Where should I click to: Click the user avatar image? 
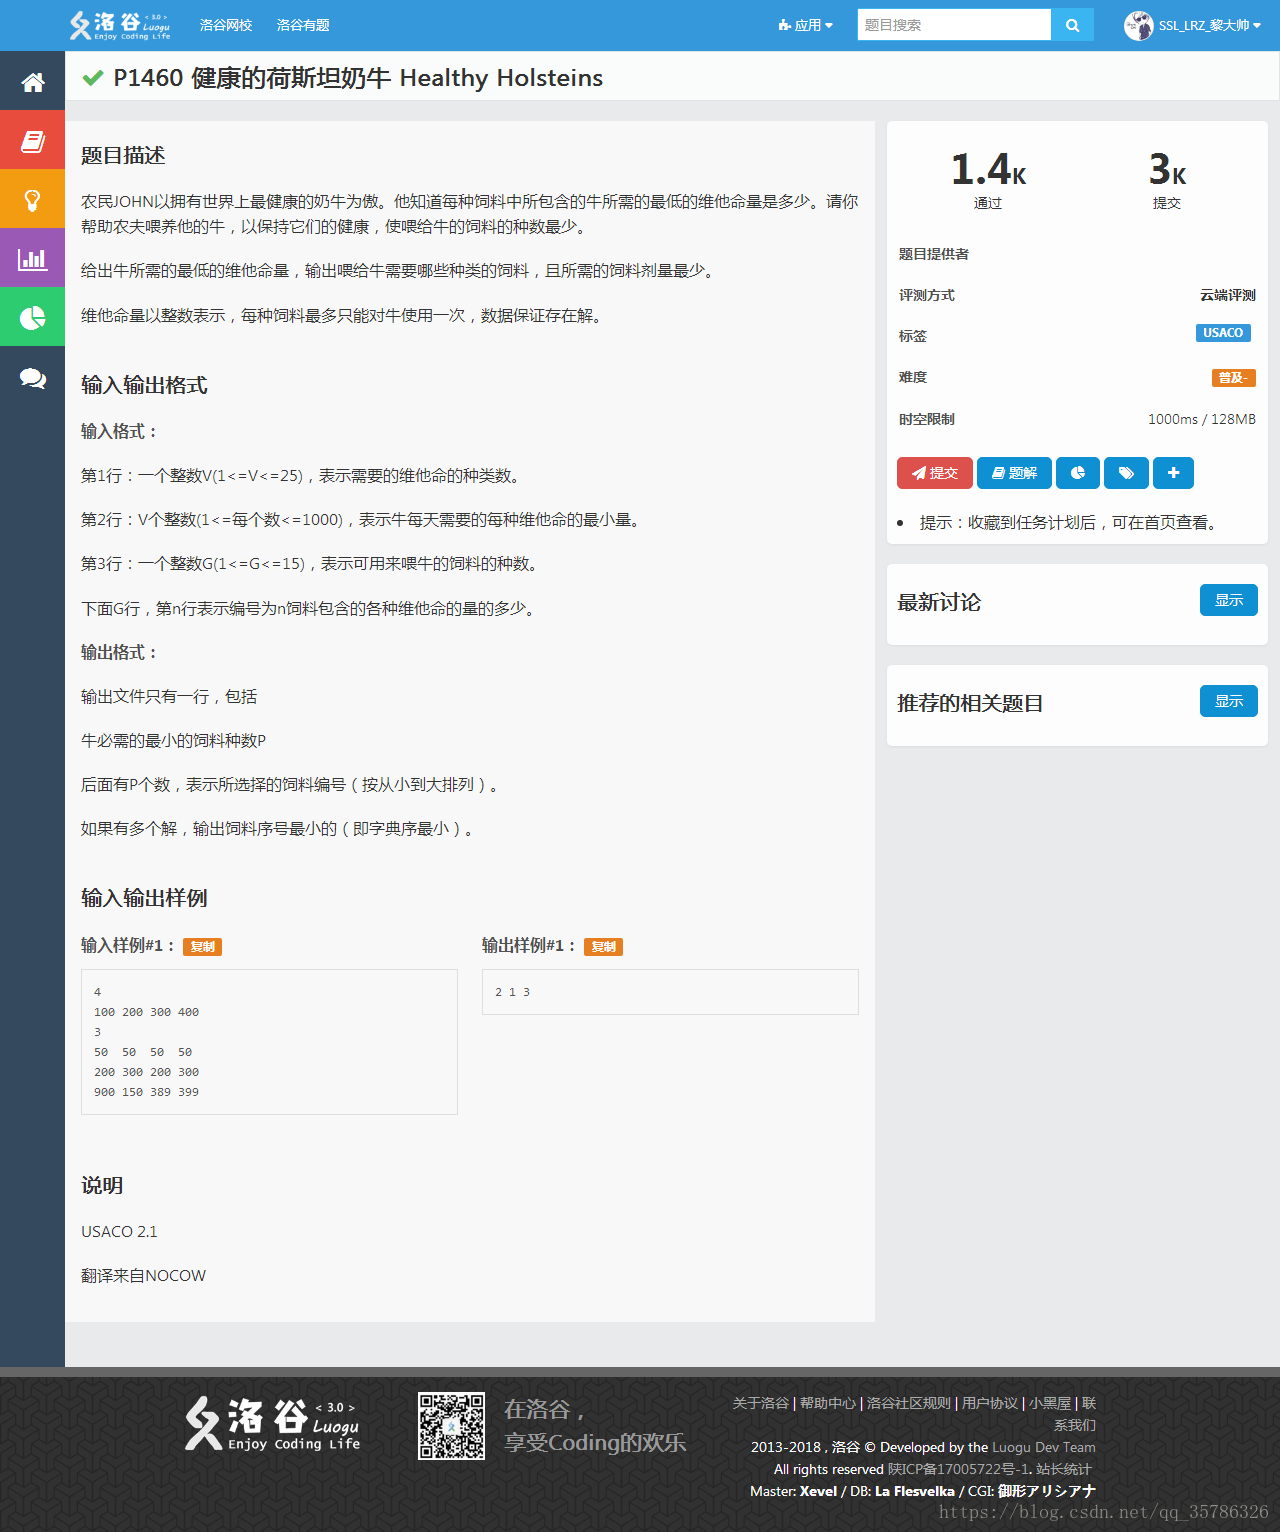[x=1138, y=25]
